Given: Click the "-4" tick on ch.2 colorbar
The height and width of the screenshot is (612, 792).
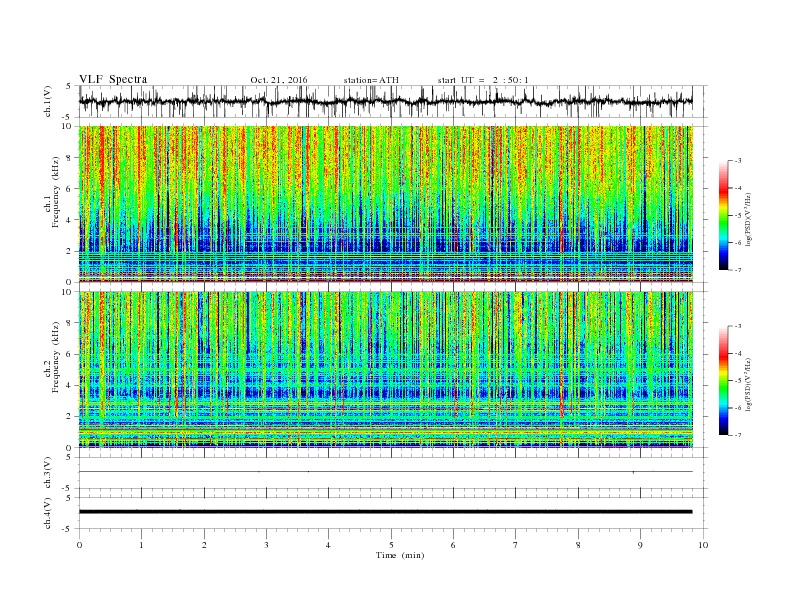Looking at the screenshot, I should 737,353.
